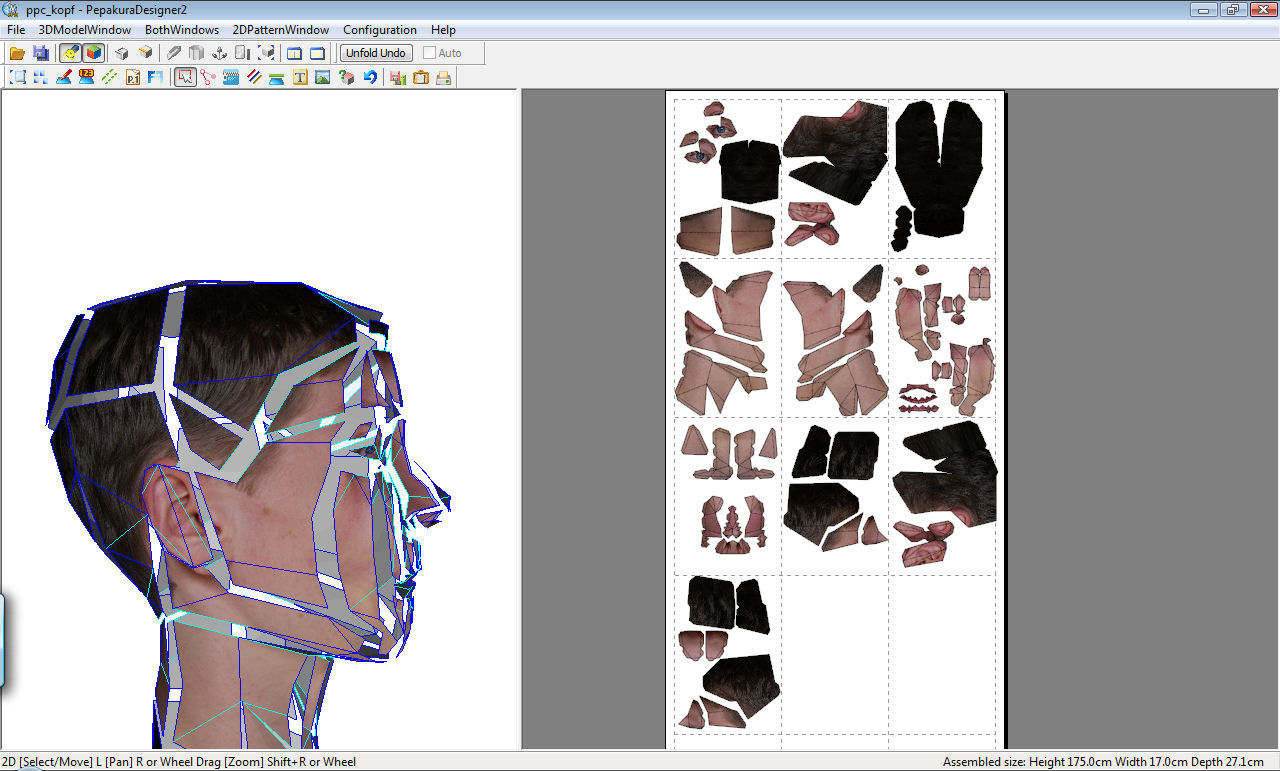Open the BothWindows menu
This screenshot has height=771, width=1280.
[182, 30]
